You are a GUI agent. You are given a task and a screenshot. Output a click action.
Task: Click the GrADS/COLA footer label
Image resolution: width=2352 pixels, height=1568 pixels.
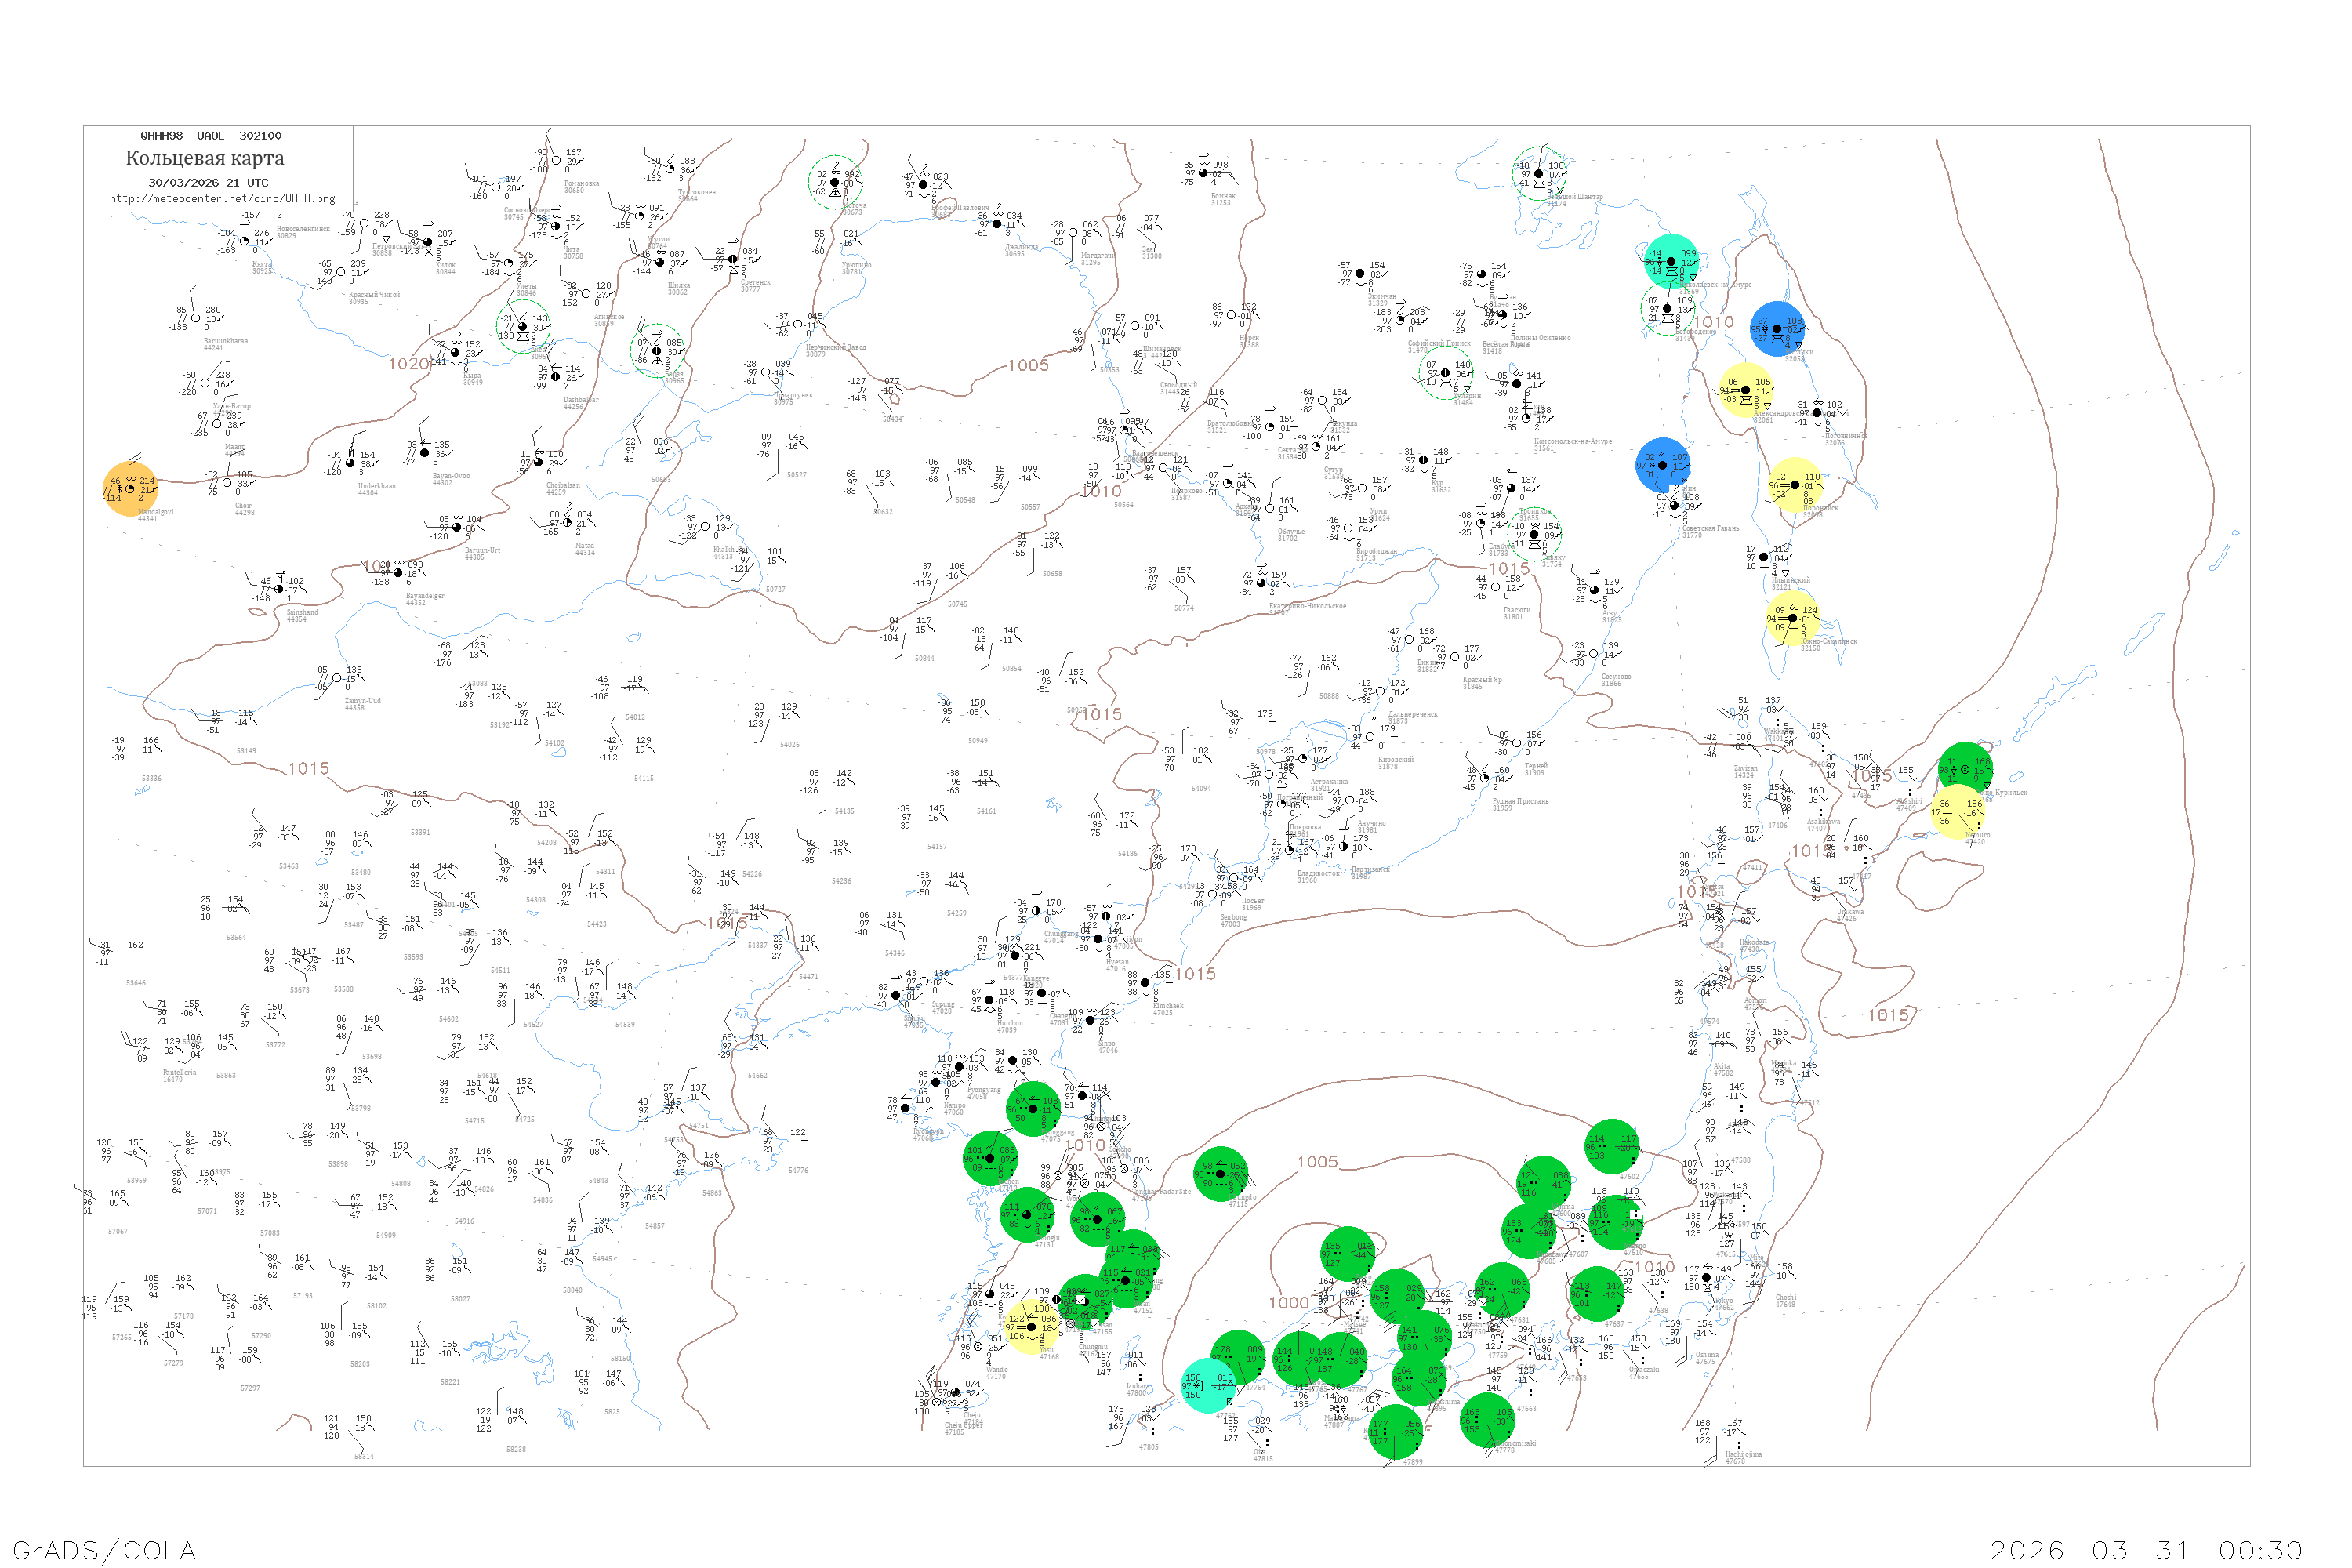(x=104, y=1550)
